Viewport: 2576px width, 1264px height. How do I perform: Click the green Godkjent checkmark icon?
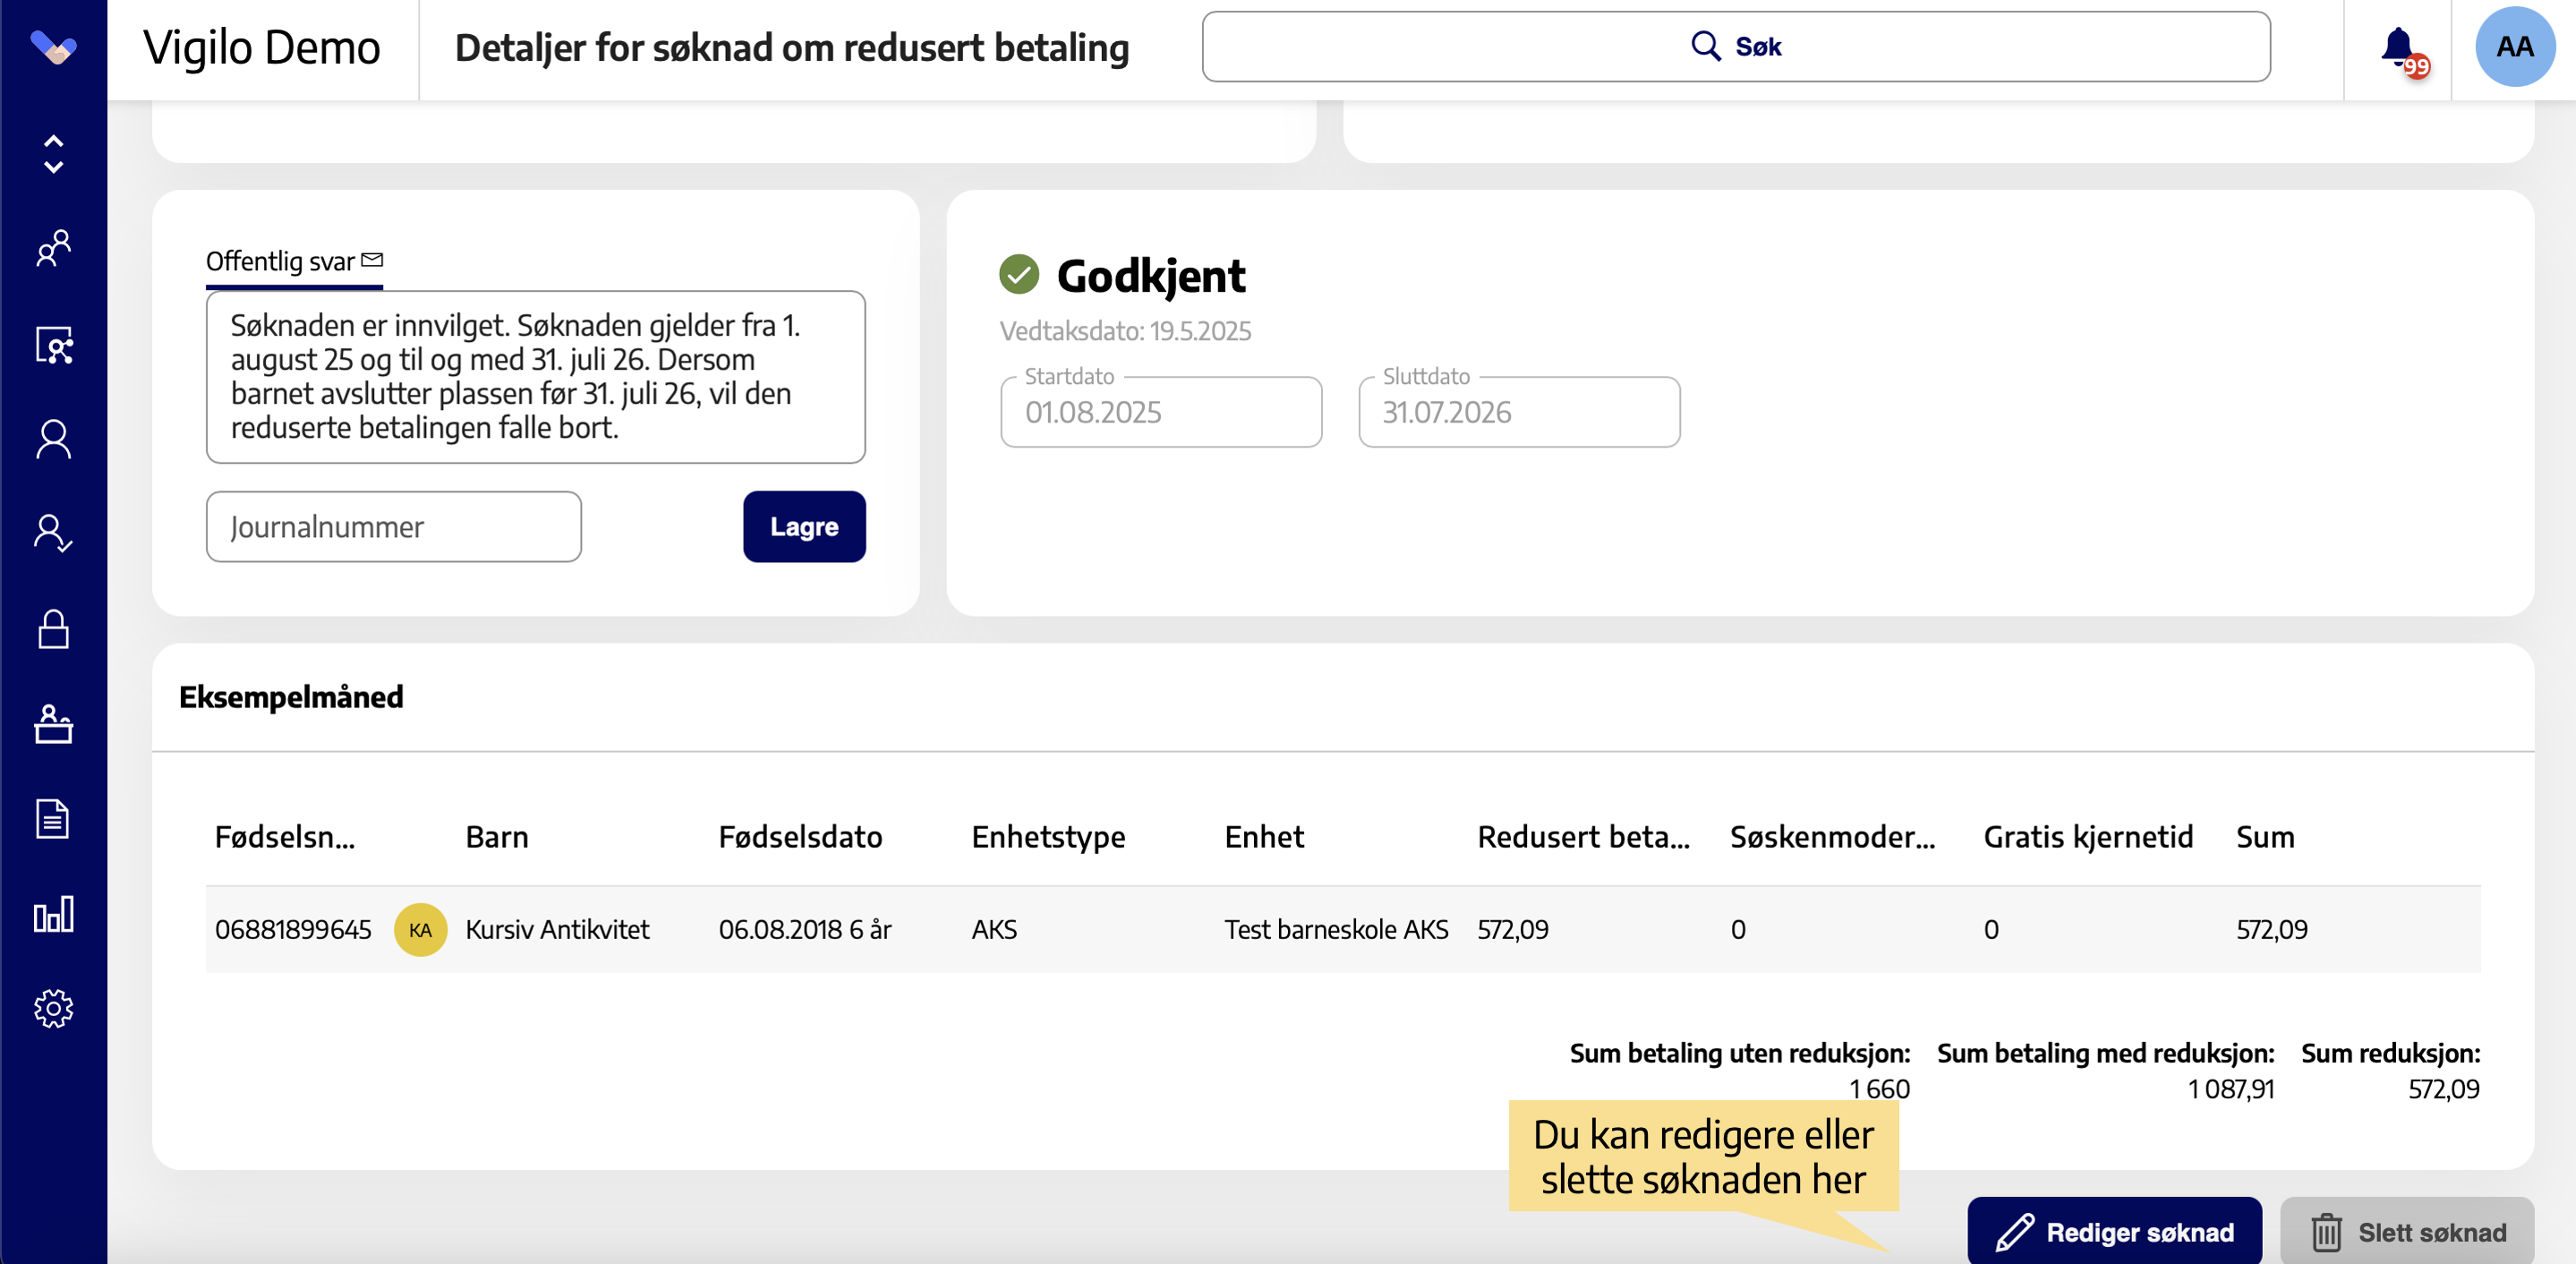[1019, 275]
